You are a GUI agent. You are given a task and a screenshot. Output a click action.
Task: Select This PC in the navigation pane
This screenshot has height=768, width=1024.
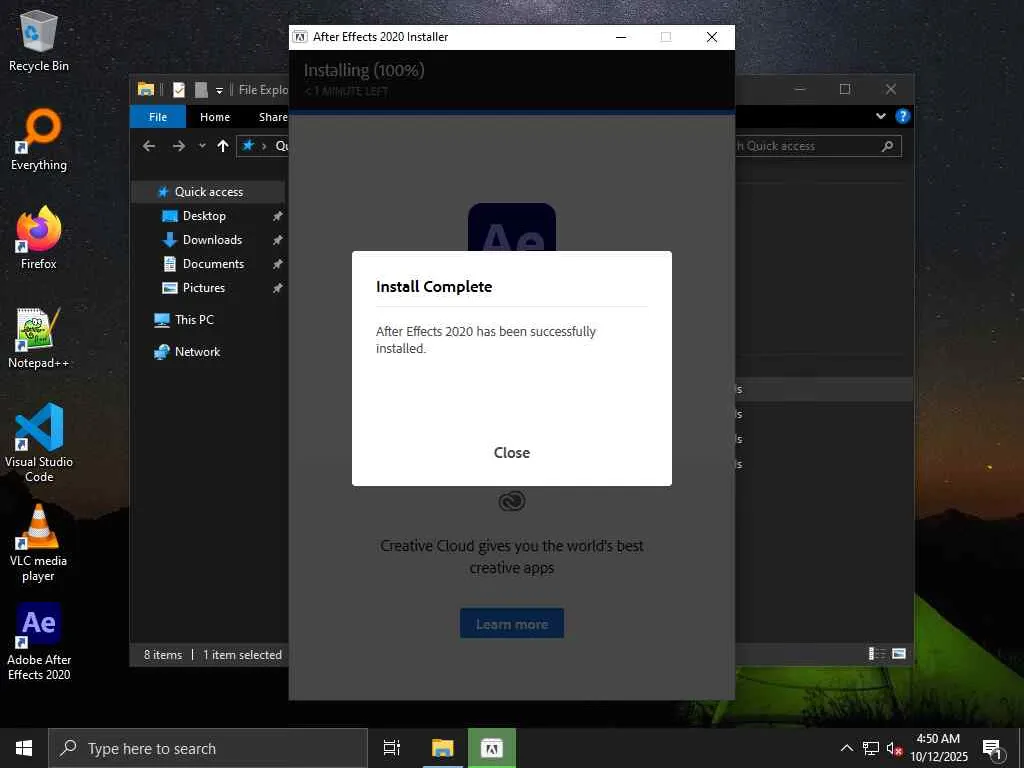click(194, 320)
